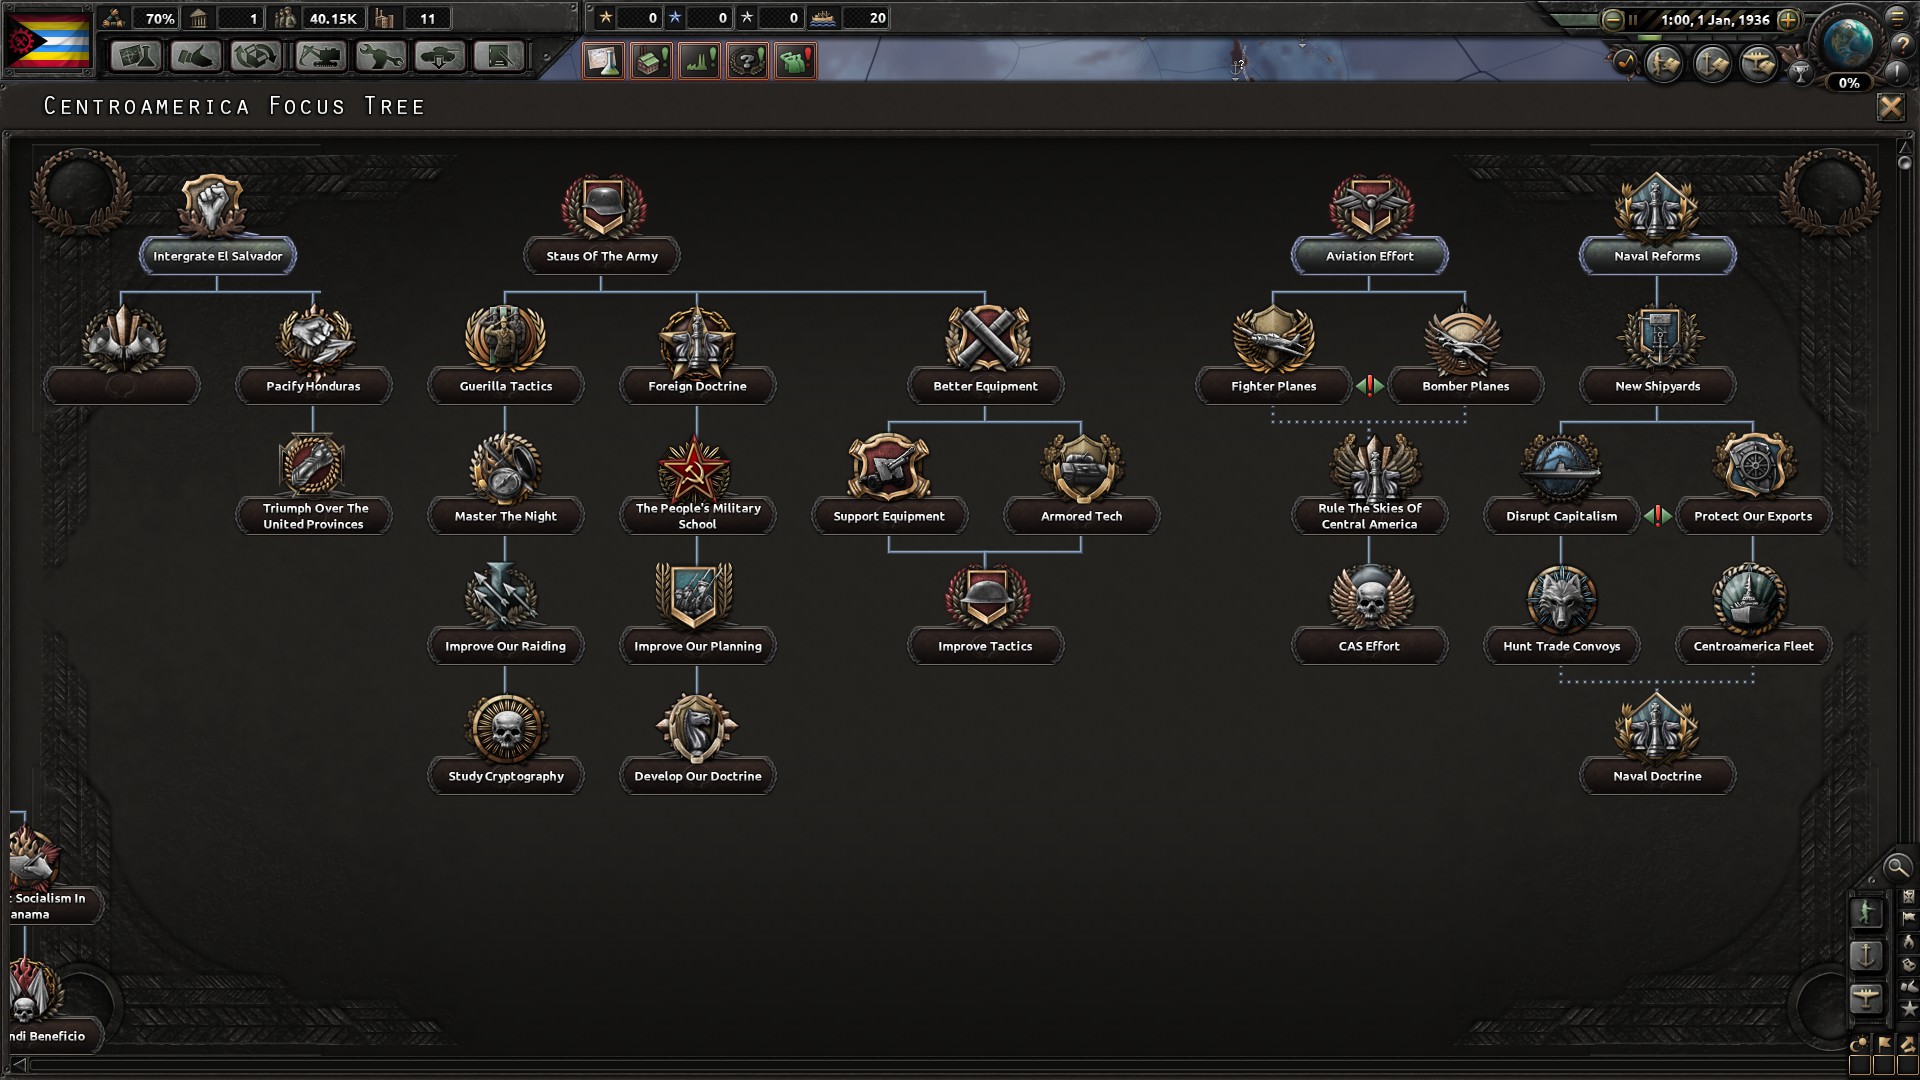
Task: Increase game speed with plus button
Action: click(x=1789, y=20)
